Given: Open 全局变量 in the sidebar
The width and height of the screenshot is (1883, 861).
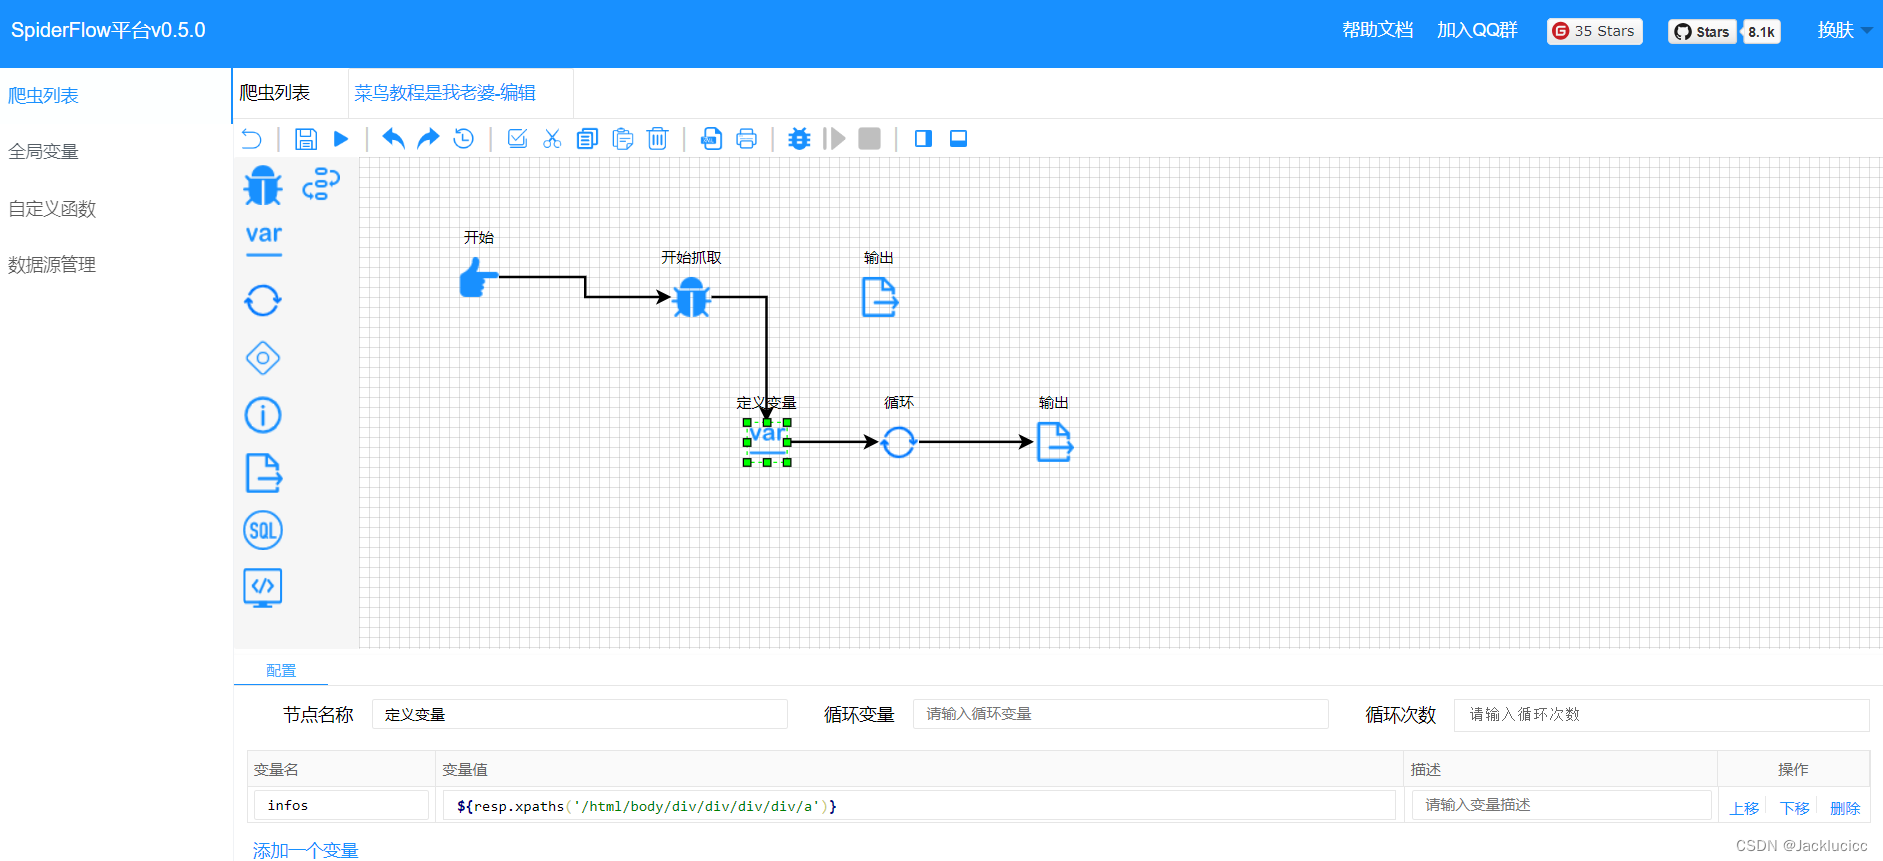Looking at the screenshot, I should (43, 152).
